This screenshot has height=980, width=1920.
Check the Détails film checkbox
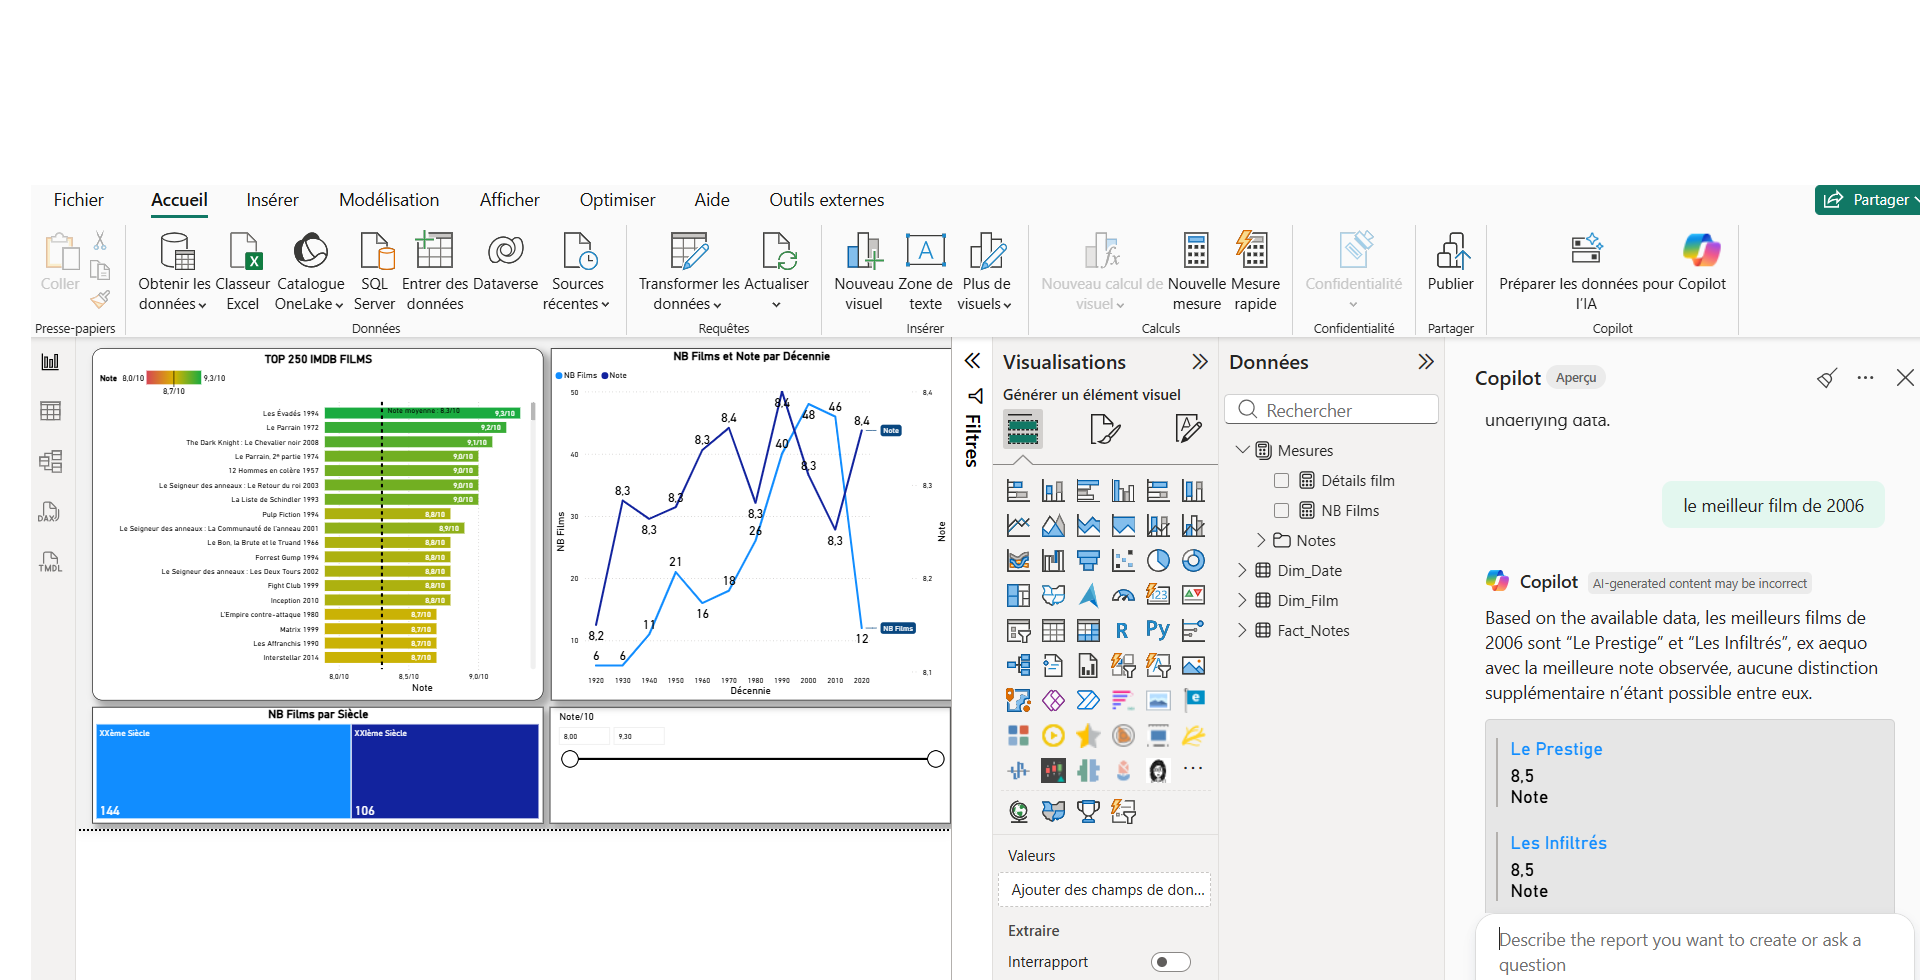click(1281, 481)
